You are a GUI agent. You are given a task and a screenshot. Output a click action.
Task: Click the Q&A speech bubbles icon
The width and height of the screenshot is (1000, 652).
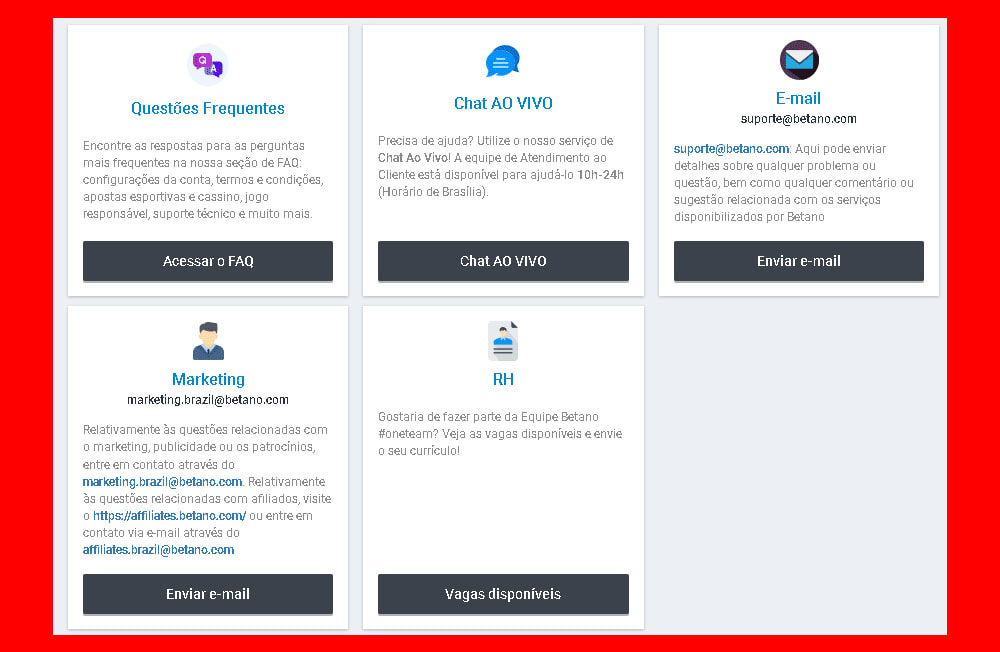[x=208, y=64]
